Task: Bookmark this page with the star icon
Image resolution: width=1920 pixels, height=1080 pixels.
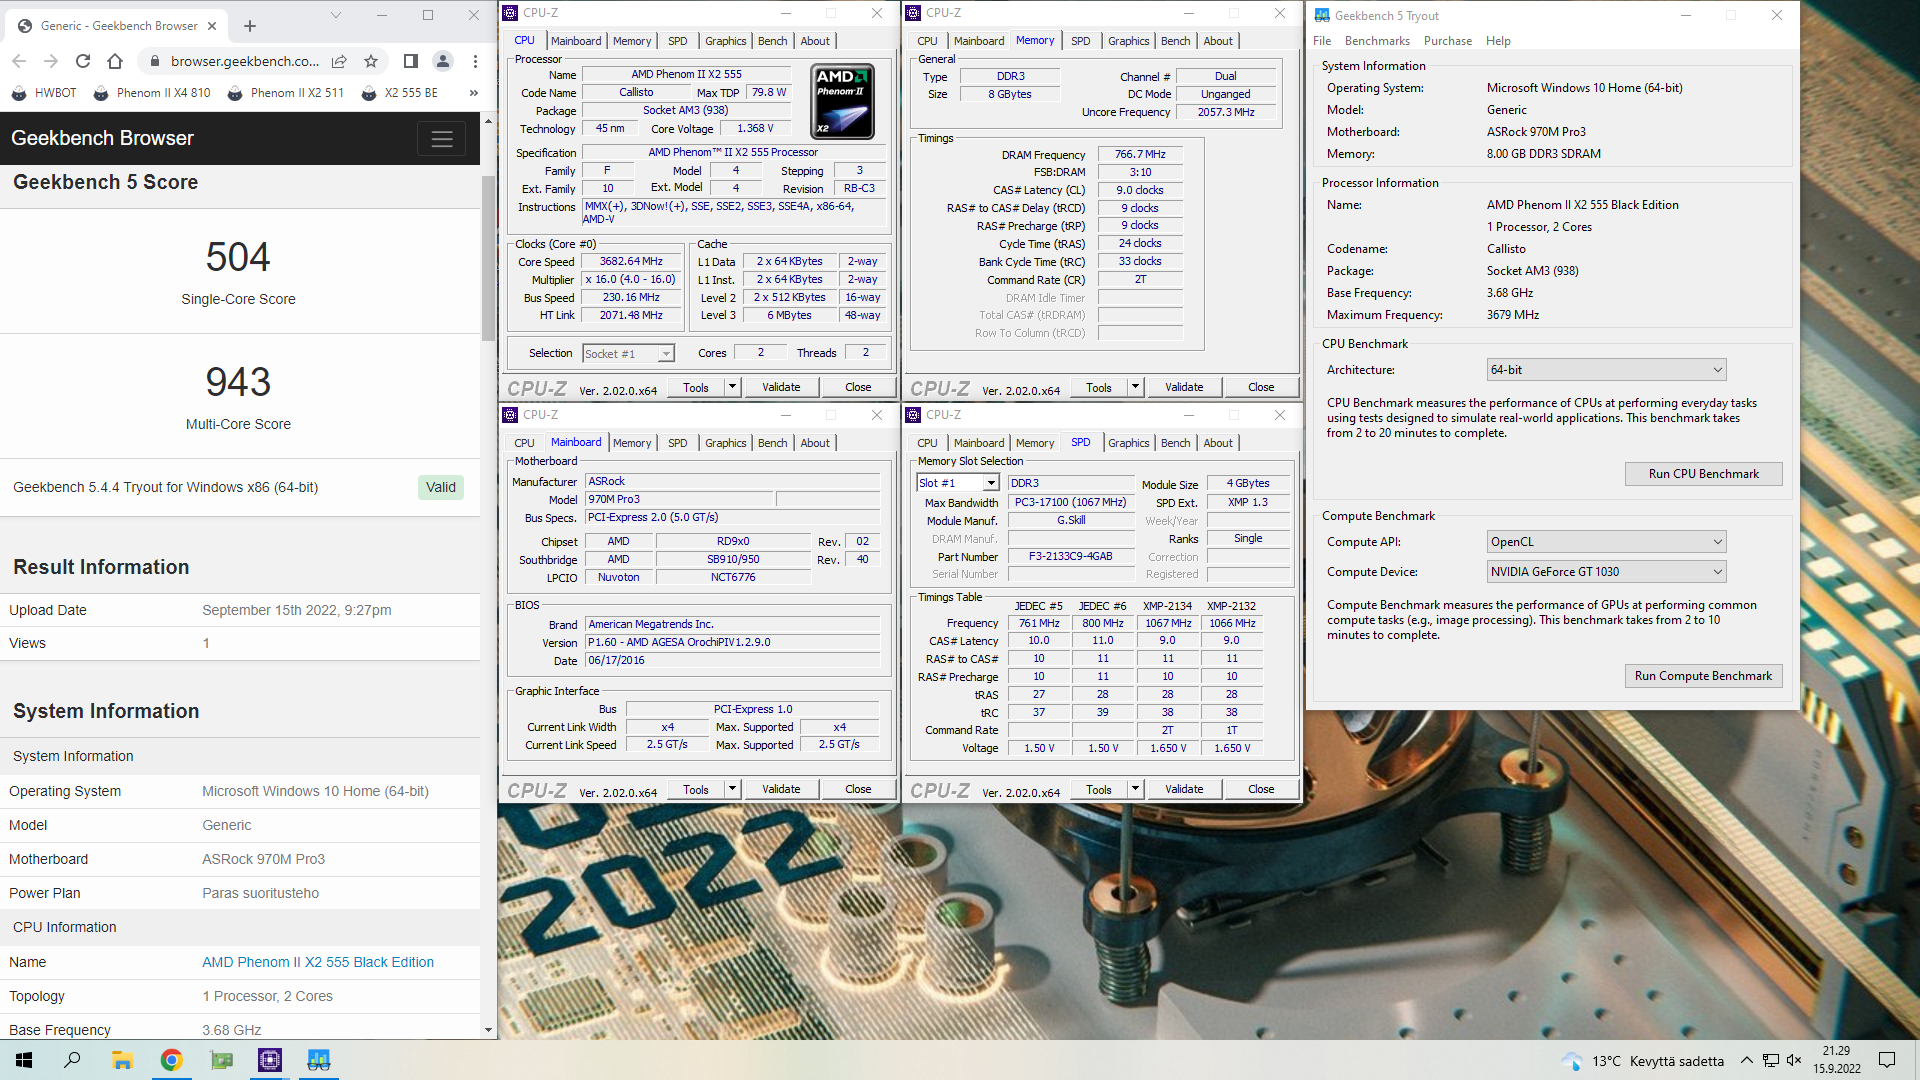Action: [371, 61]
